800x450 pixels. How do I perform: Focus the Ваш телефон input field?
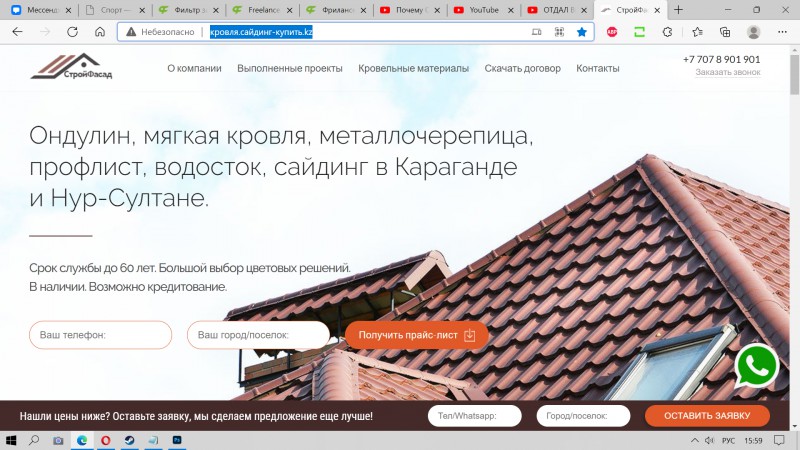[101, 335]
